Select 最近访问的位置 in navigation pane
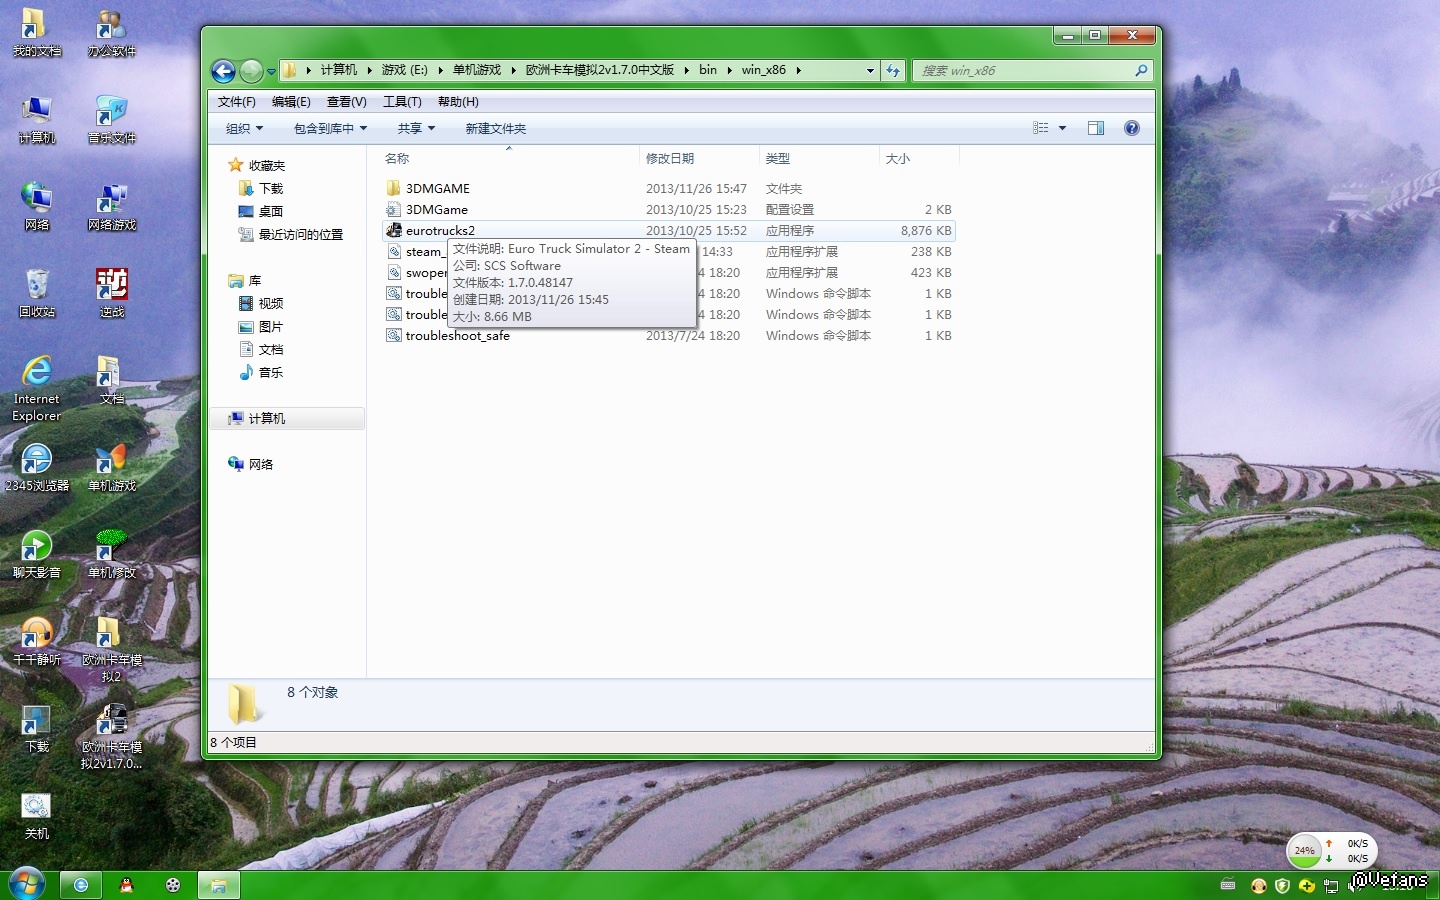This screenshot has height=900, width=1440. 291,234
